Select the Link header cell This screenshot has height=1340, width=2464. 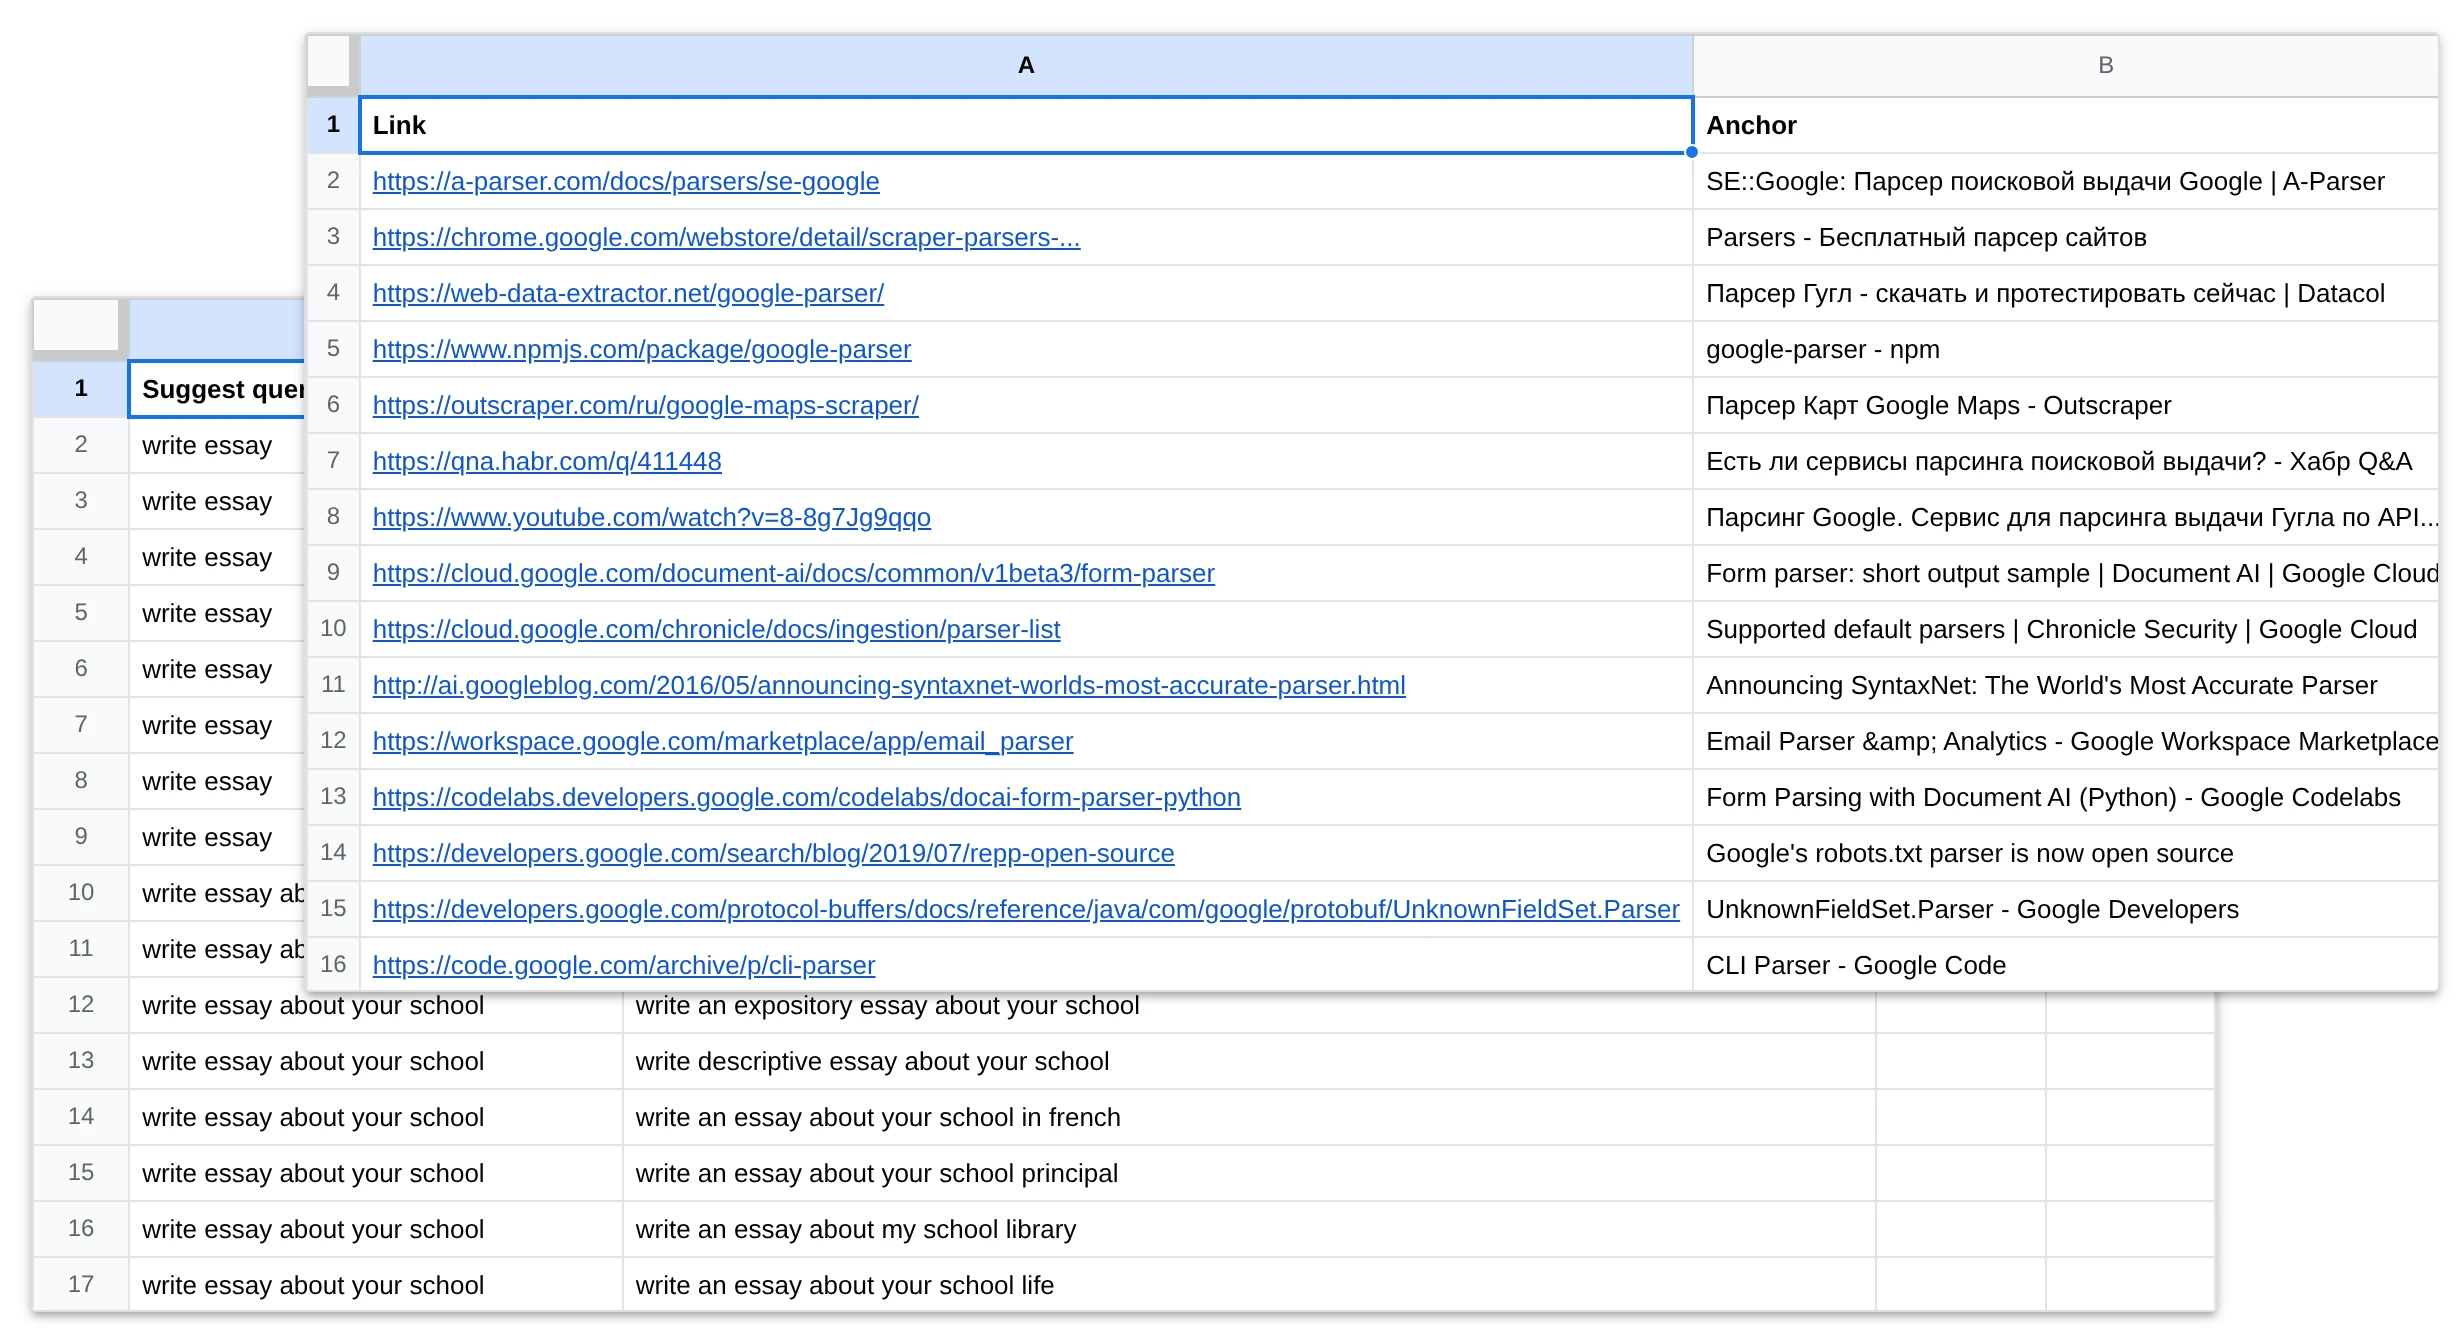pos(1026,125)
